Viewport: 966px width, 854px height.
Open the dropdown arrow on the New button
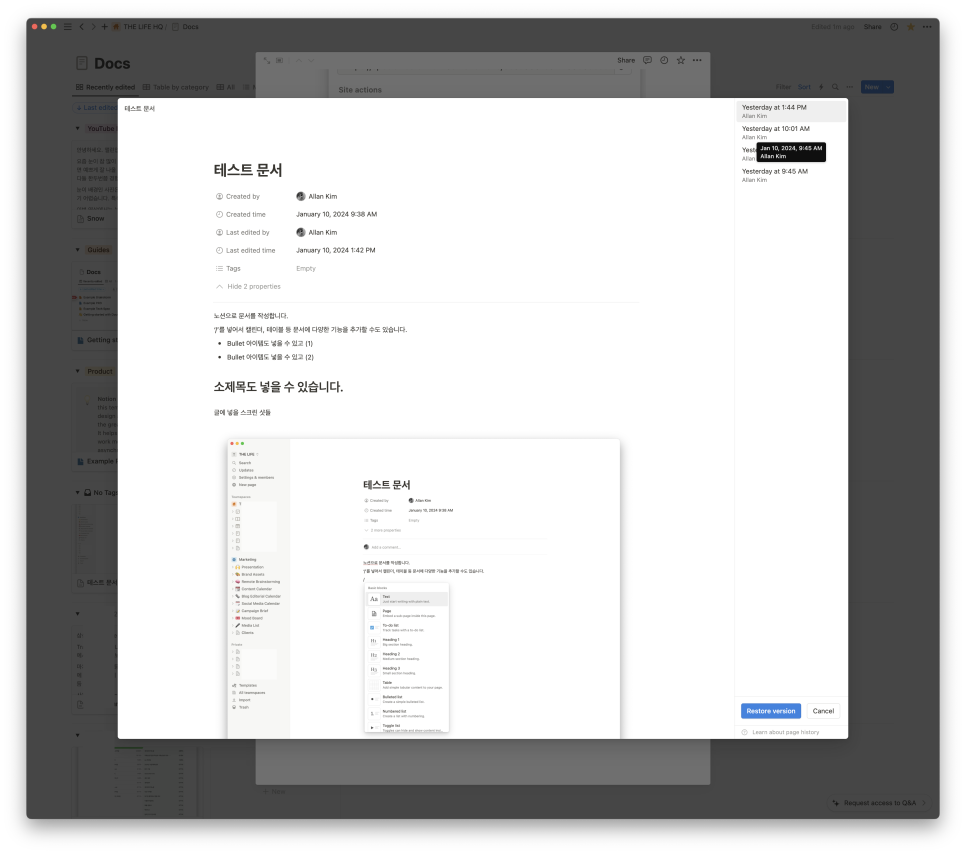(x=888, y=87)
